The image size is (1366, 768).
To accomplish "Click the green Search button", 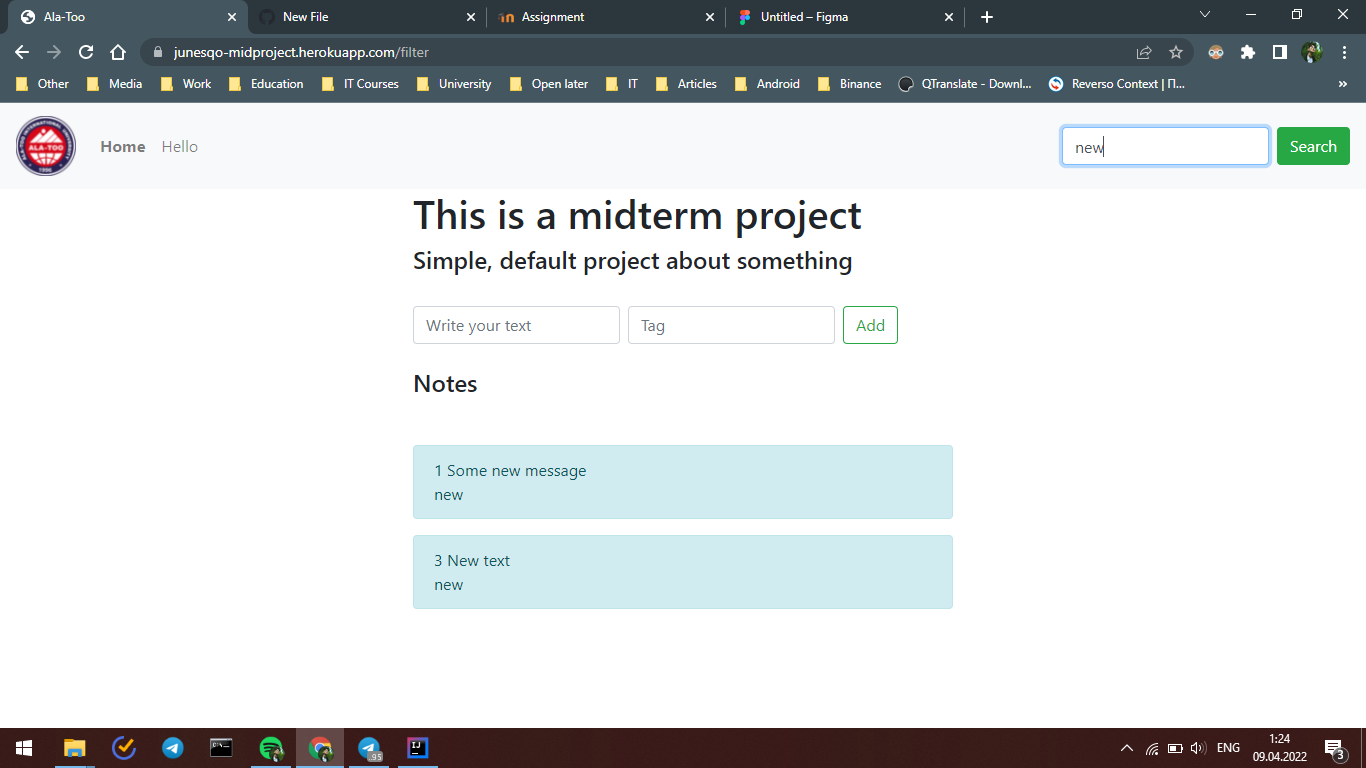I will (1313, 146).
